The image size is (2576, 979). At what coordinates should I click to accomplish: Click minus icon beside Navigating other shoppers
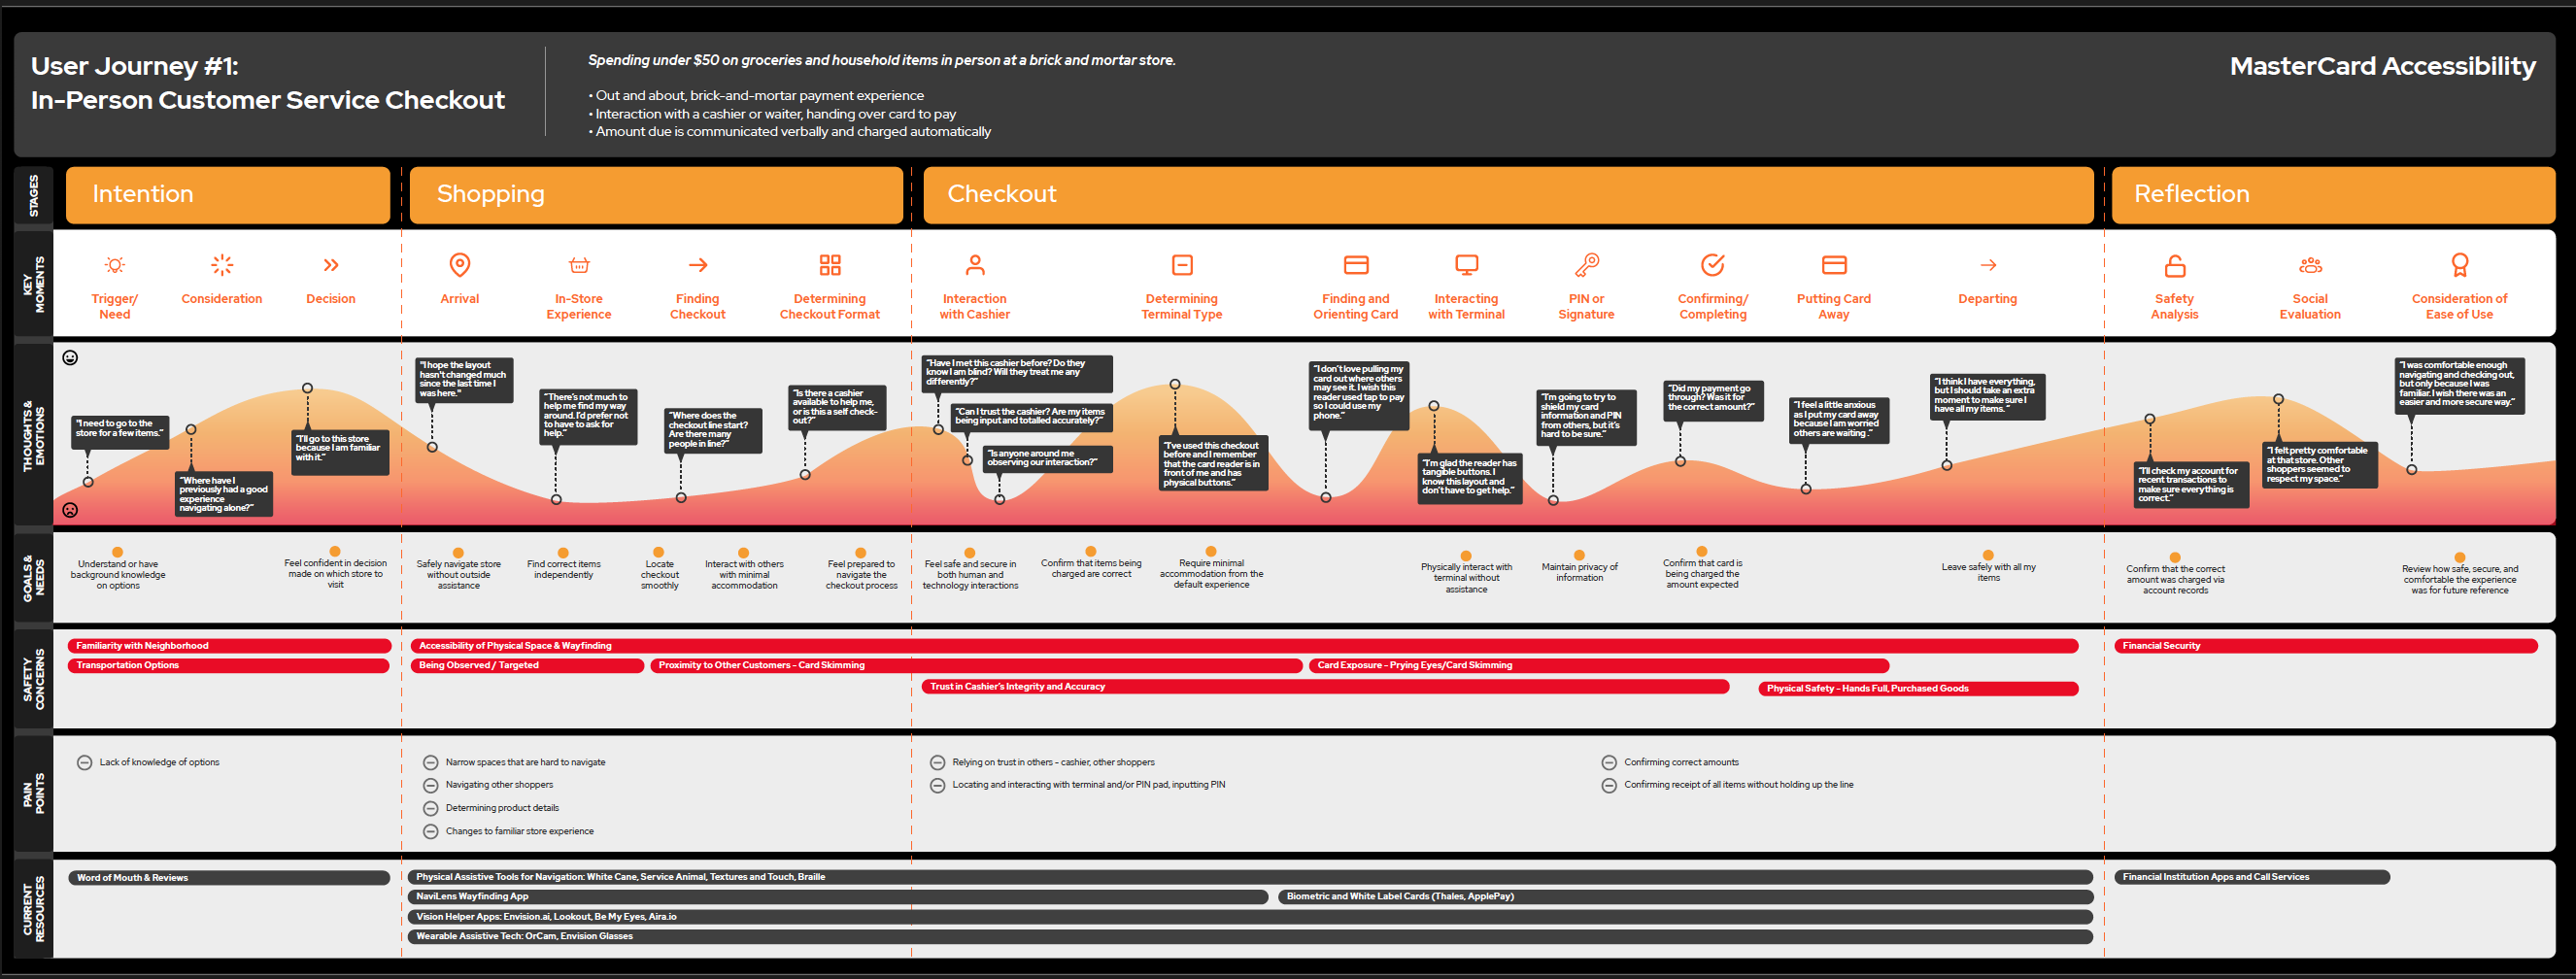[x=431, y=786]
